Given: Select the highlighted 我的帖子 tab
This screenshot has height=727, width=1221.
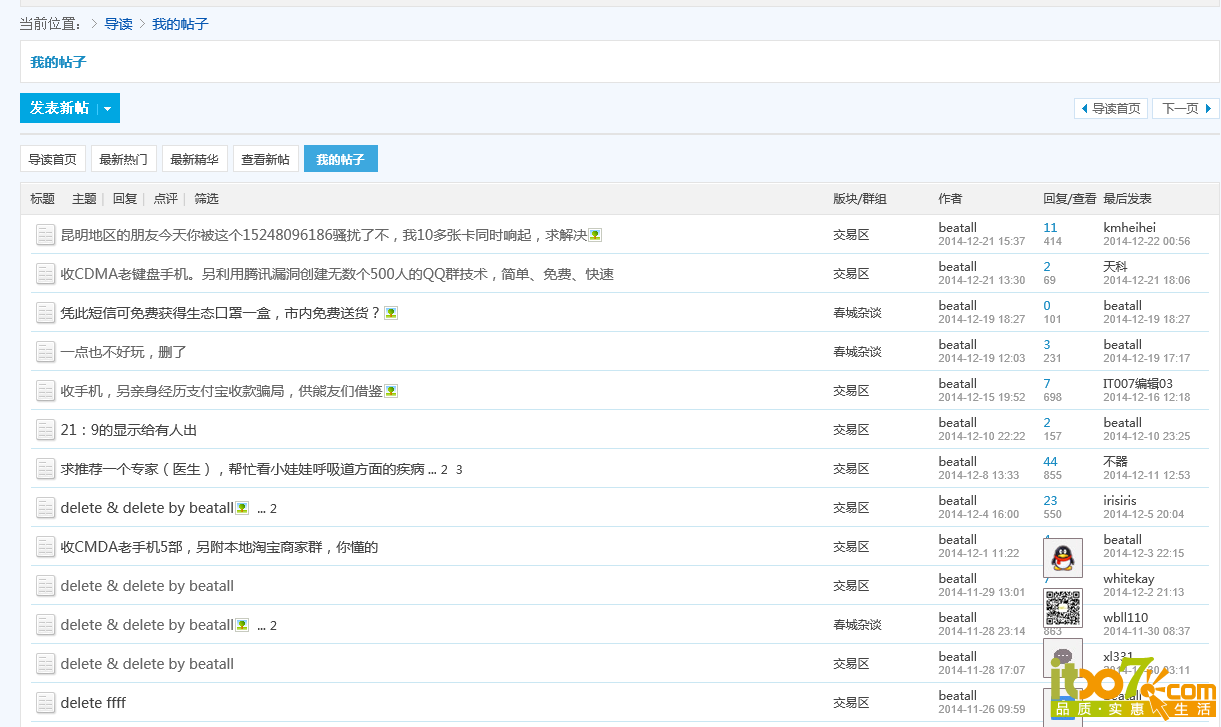Looking at the screenshot, I should 341,159.
